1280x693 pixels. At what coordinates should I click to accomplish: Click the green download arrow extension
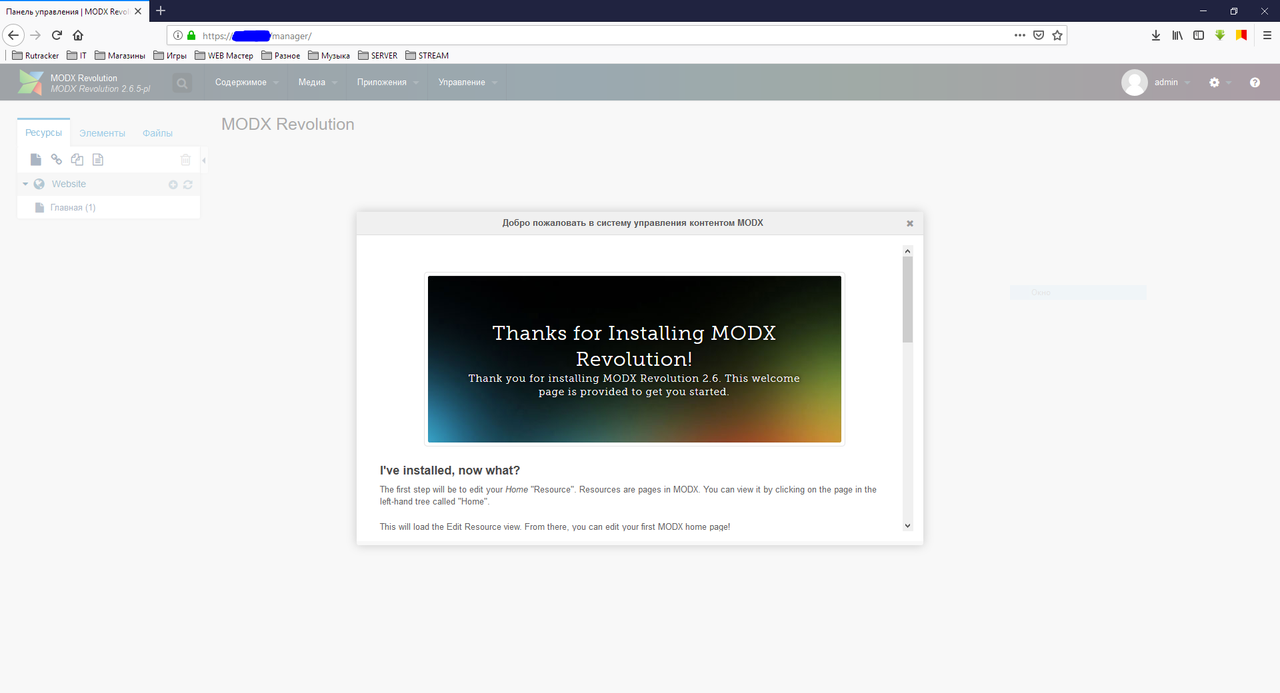point(1220,35)
